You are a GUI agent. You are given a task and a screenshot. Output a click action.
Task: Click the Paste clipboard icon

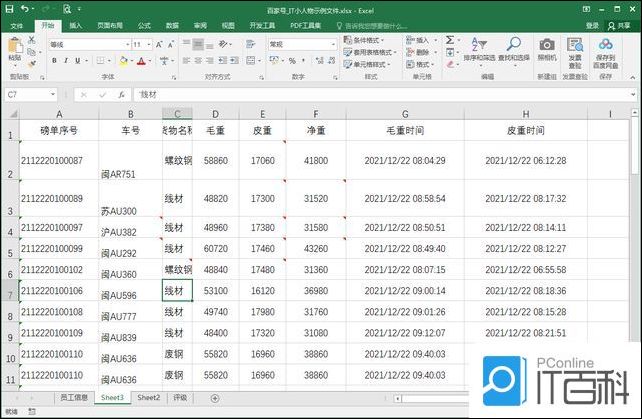point(15,46)
